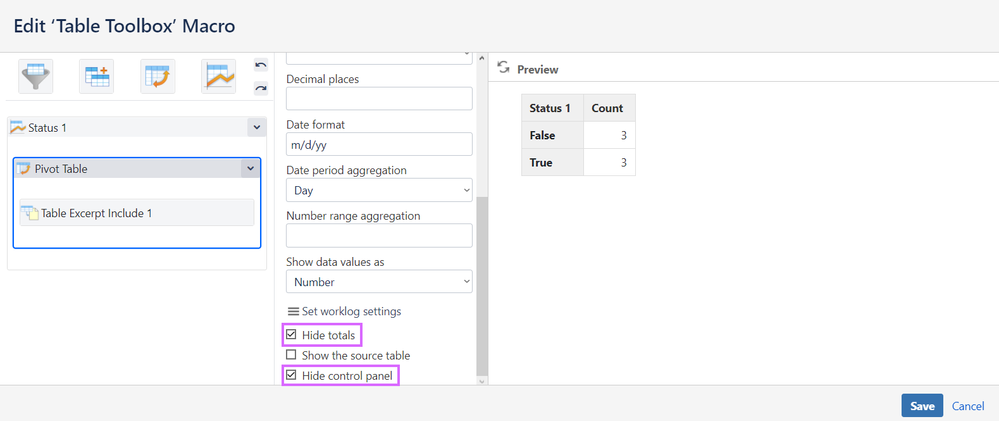Open the worklog settings hamburger icon
The height and width of the screenshot is (421, 999).
point(293,311)
